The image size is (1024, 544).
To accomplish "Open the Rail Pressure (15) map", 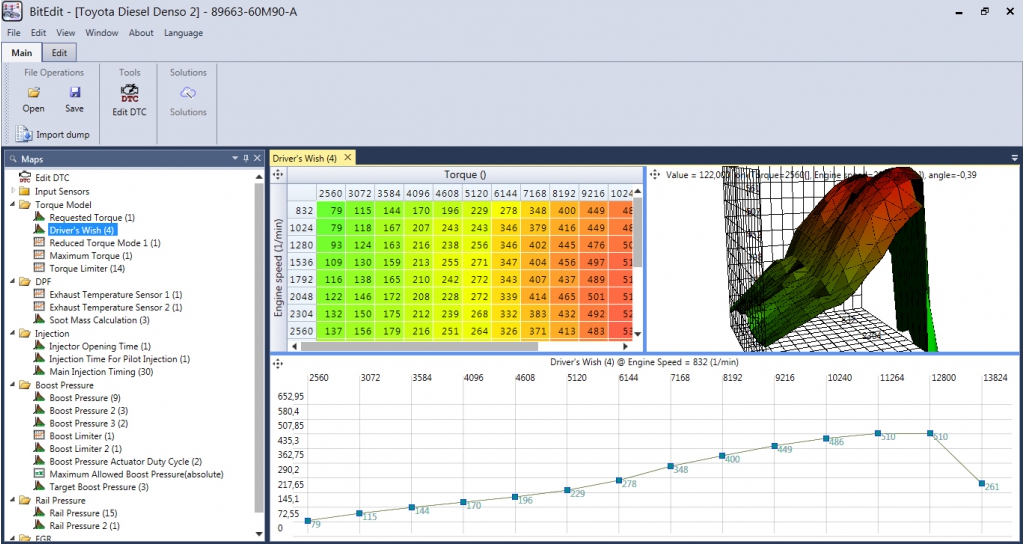I will click(84, 513).
